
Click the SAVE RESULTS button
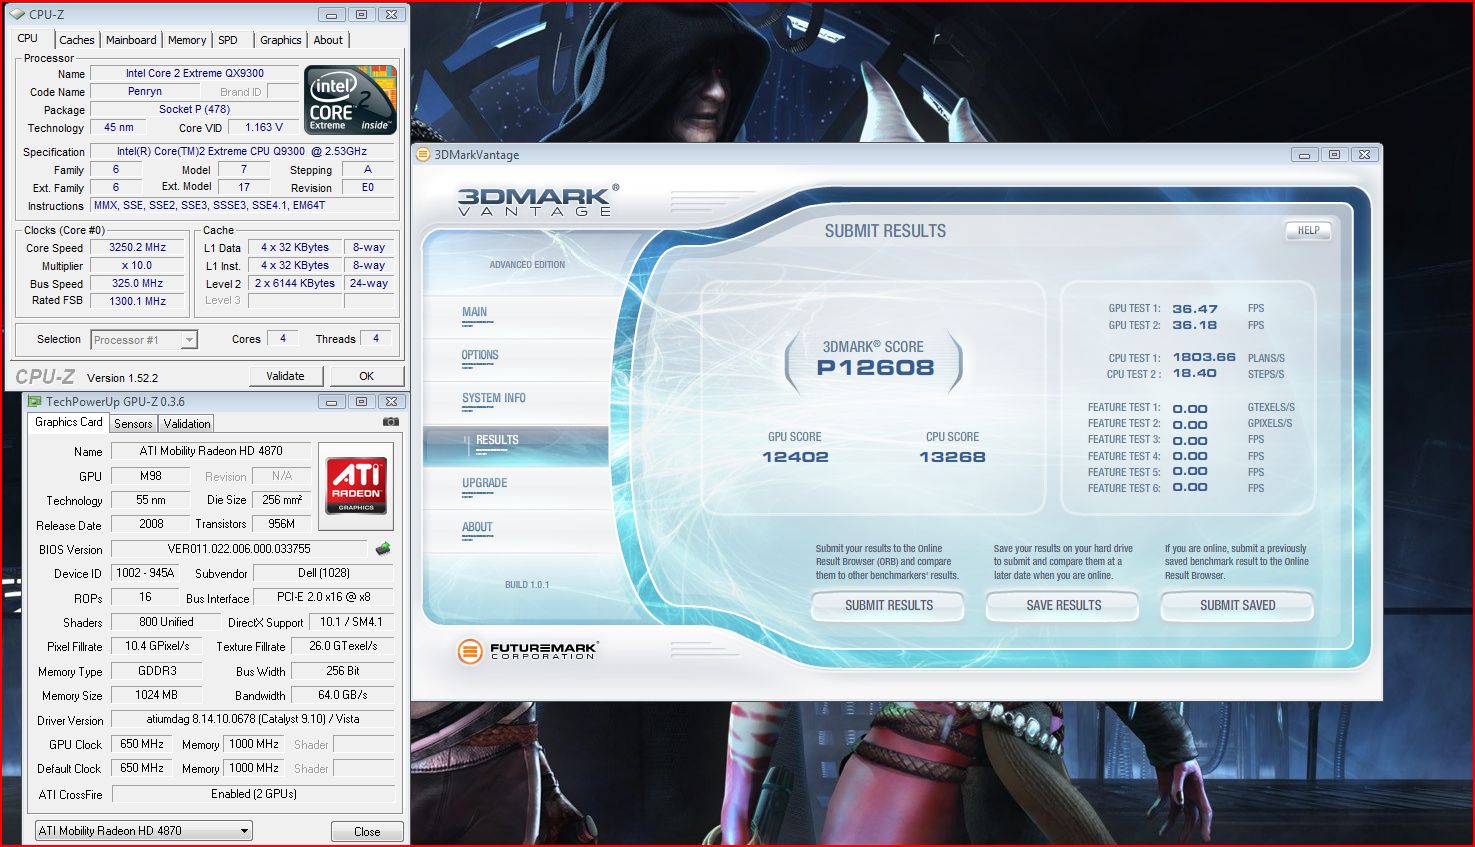1063,605
